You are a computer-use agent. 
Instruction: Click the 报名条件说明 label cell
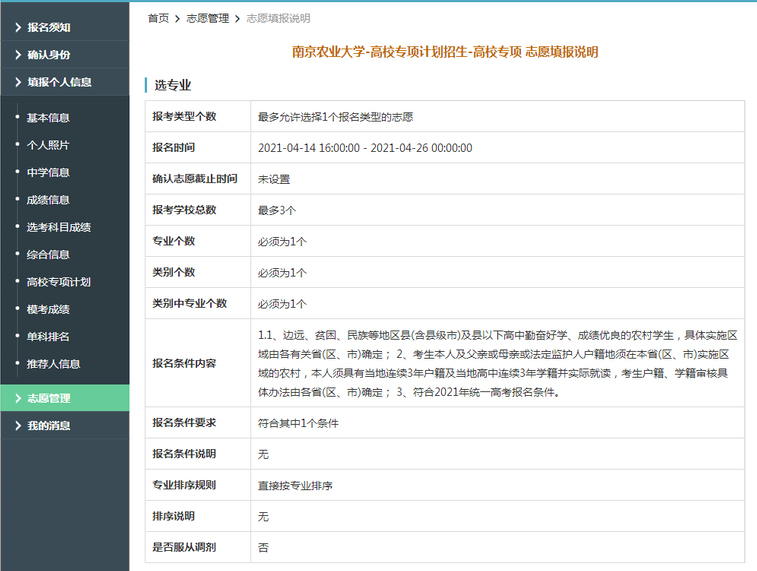(198, 454)
